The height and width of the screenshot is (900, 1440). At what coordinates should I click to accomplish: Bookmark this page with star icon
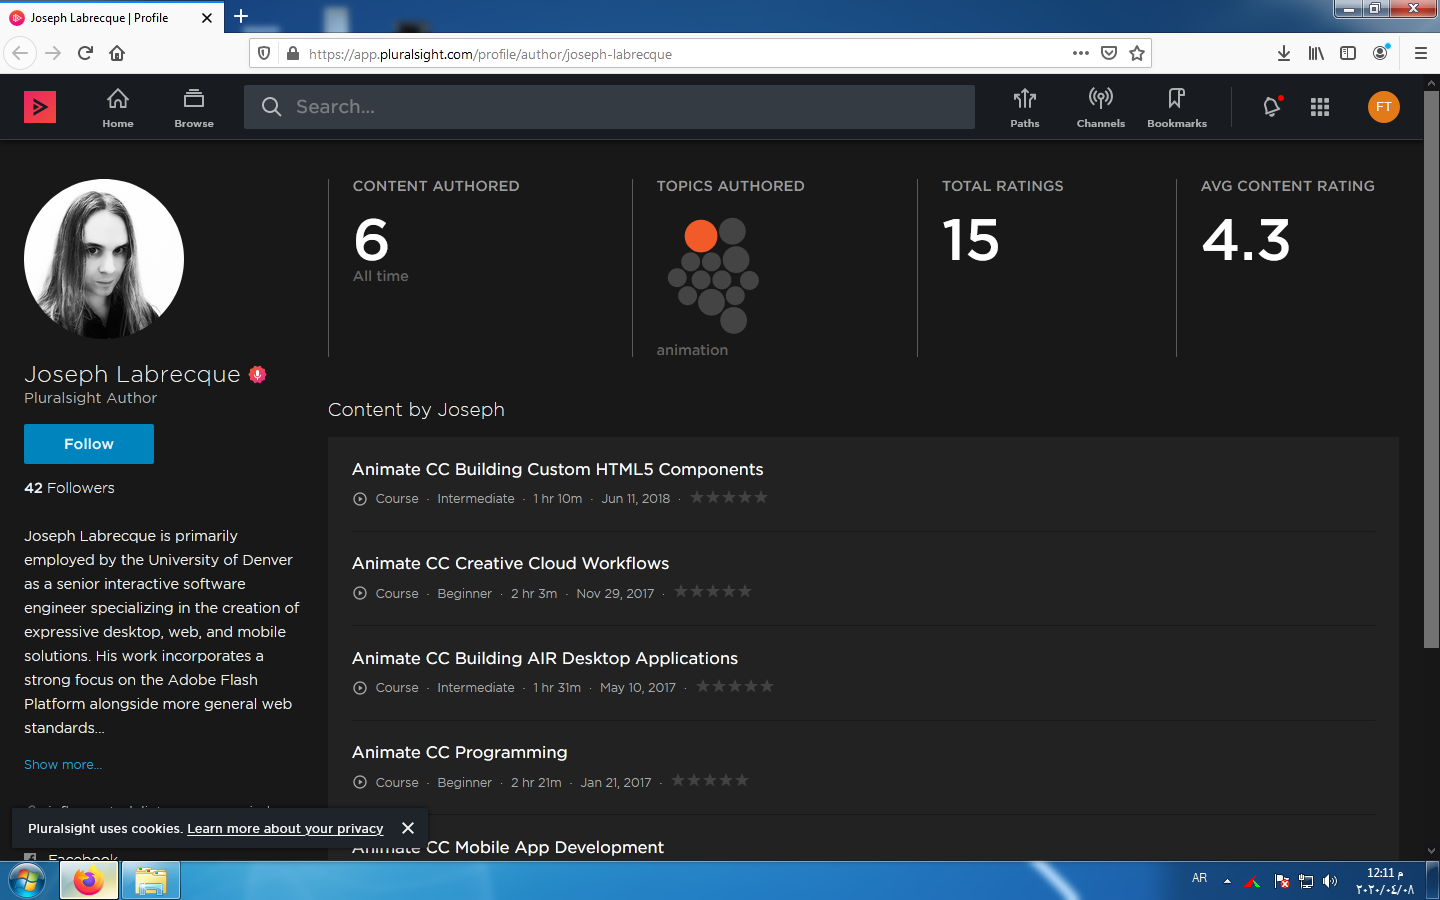[1137, 53]
